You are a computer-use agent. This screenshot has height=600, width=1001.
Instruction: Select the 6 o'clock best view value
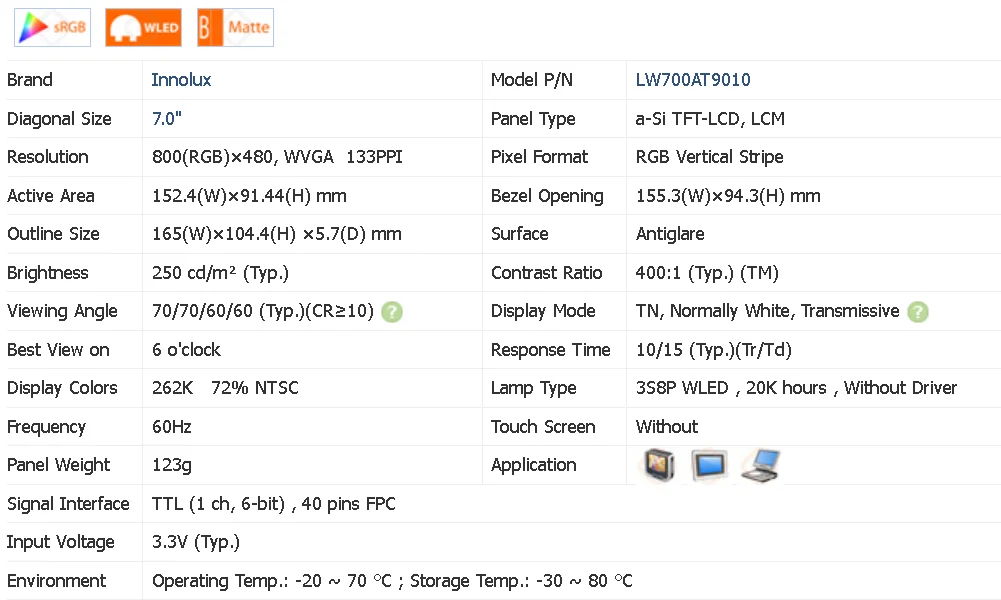[186, 350]
